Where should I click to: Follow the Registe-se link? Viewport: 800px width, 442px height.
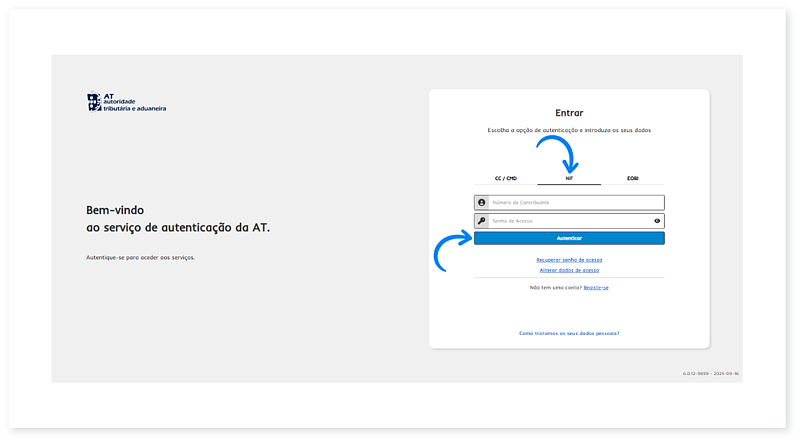596,287
